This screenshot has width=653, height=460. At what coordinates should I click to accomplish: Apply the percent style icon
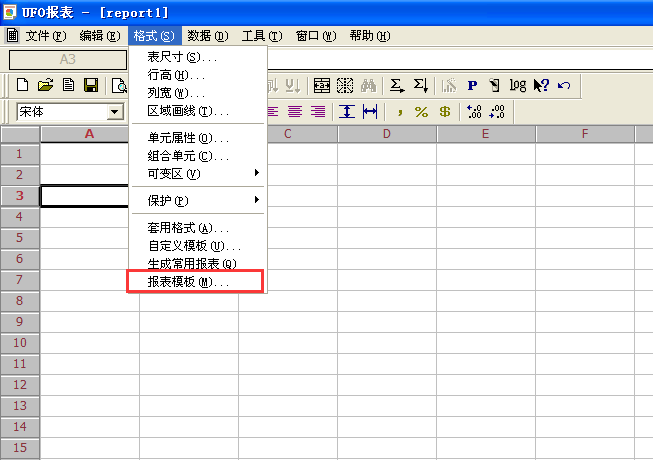(x=421, y=112)
